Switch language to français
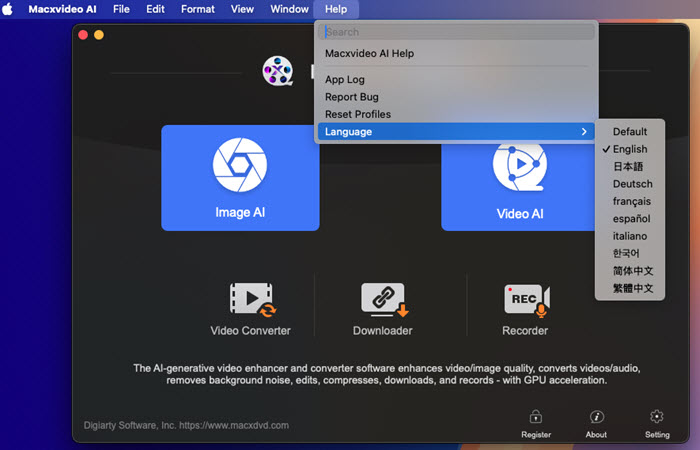Viewport: 700px width, 450px height. pyautogui.click(x=630, y=201)
